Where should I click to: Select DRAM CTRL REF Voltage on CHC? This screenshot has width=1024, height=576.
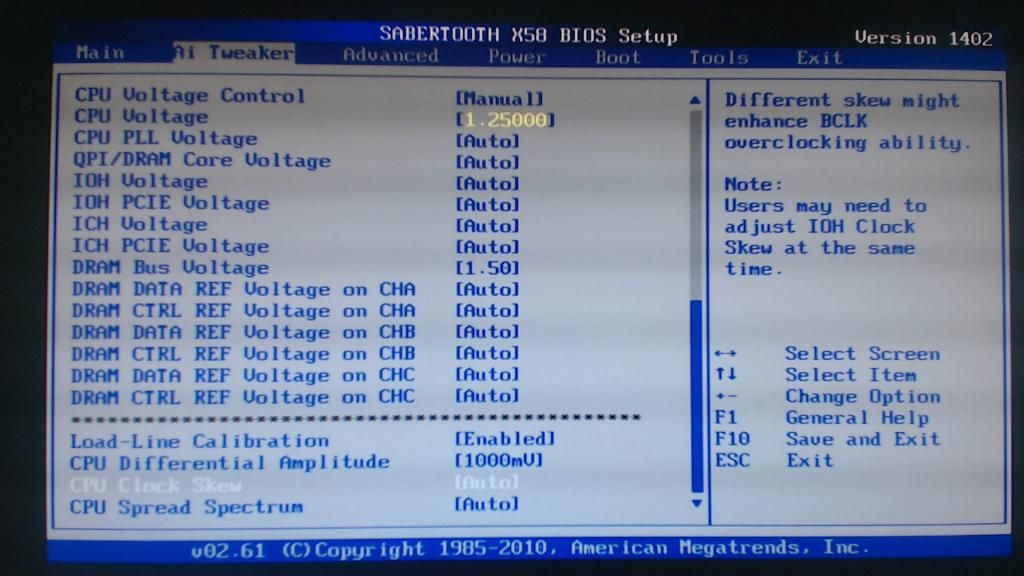coord(243,397)
